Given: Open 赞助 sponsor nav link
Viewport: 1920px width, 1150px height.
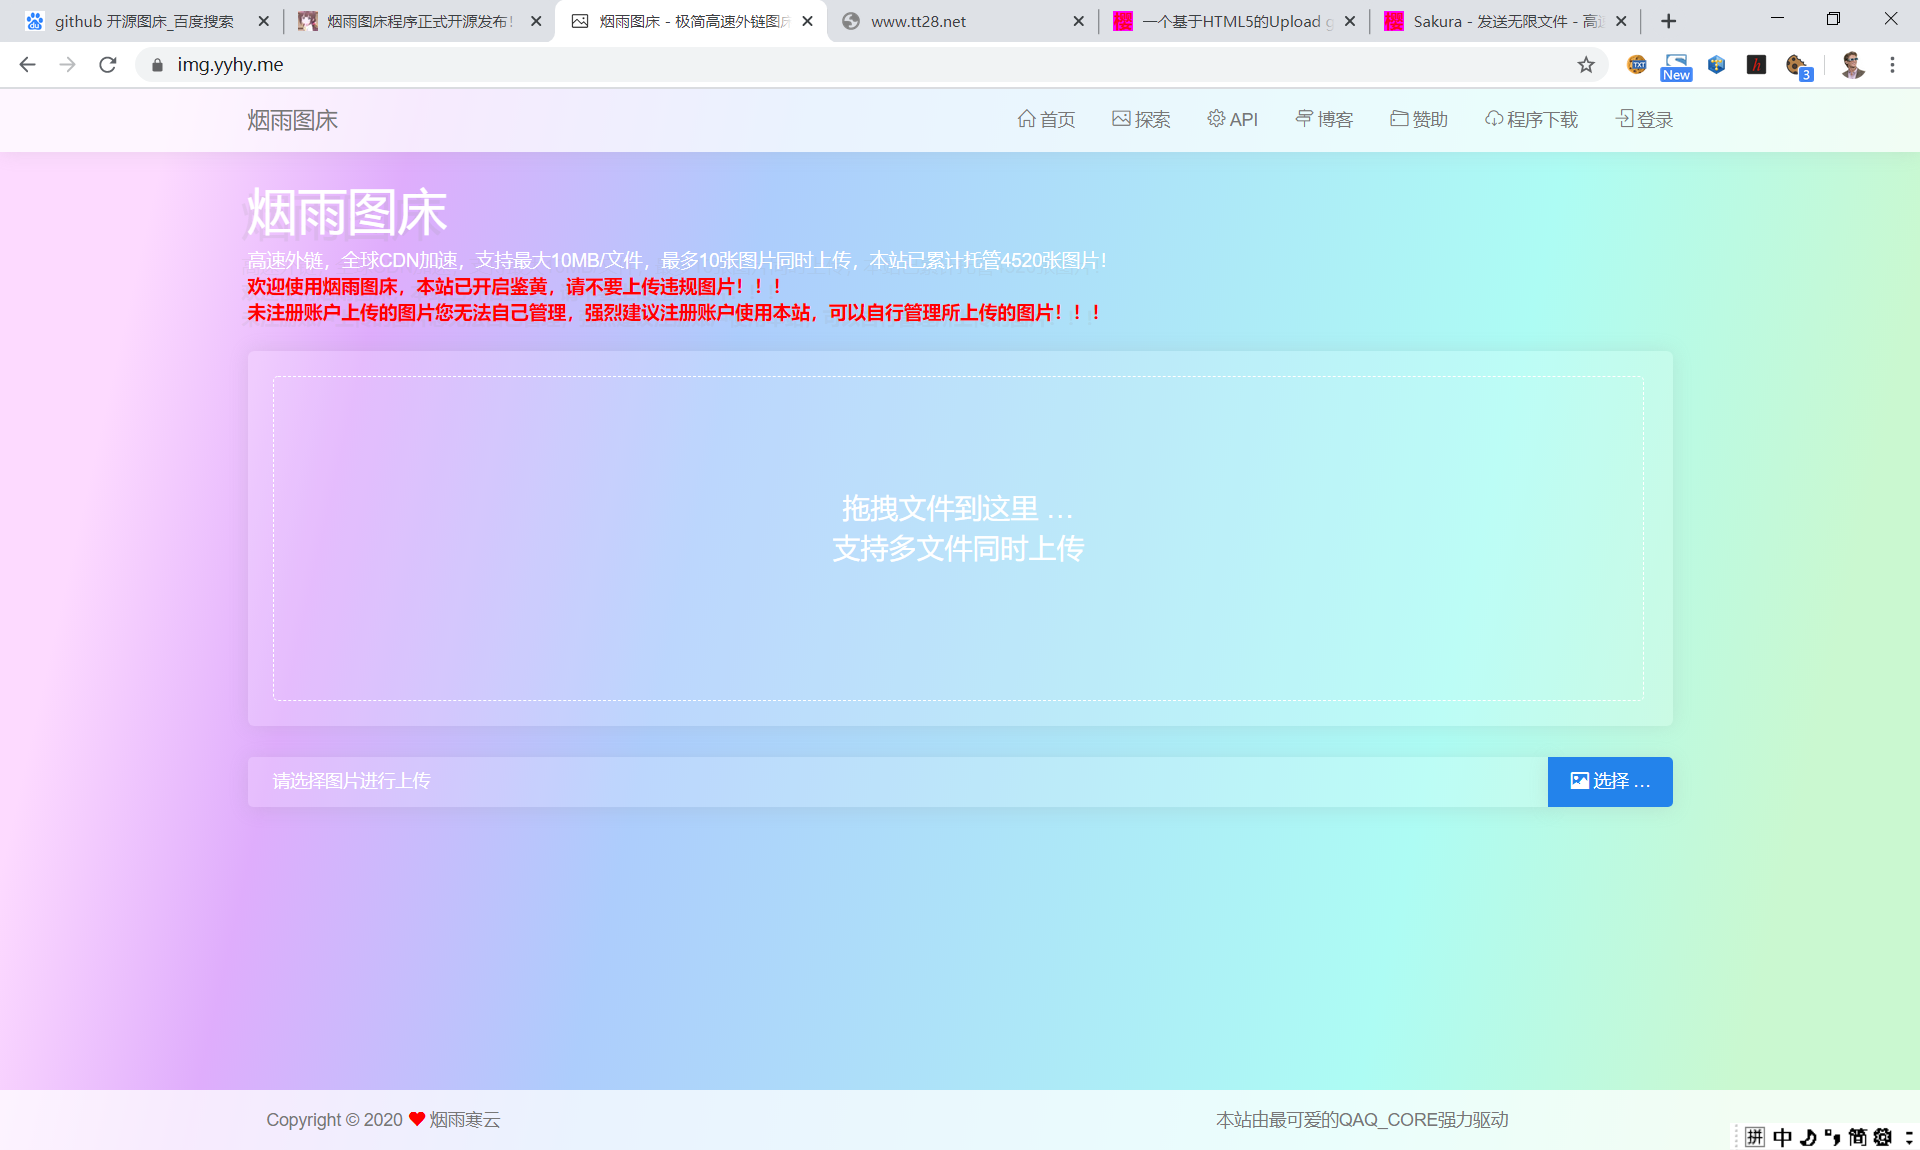Looking at the screenshot, I should click(x=1419, y=120).
